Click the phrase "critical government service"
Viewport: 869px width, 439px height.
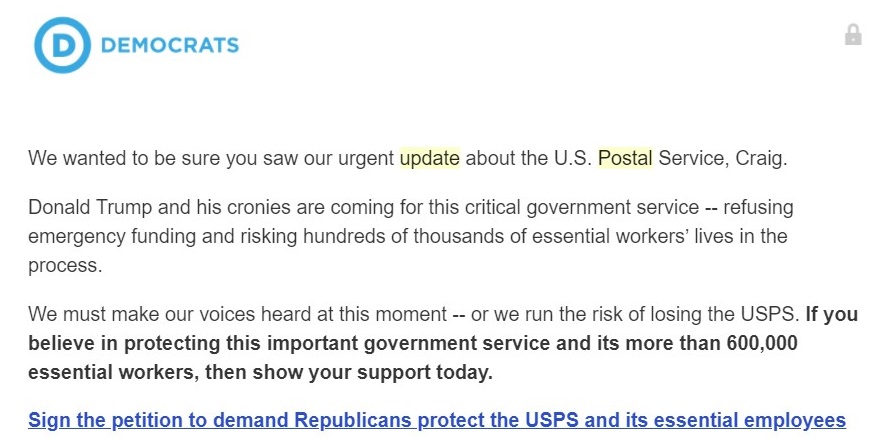[582, 207]
